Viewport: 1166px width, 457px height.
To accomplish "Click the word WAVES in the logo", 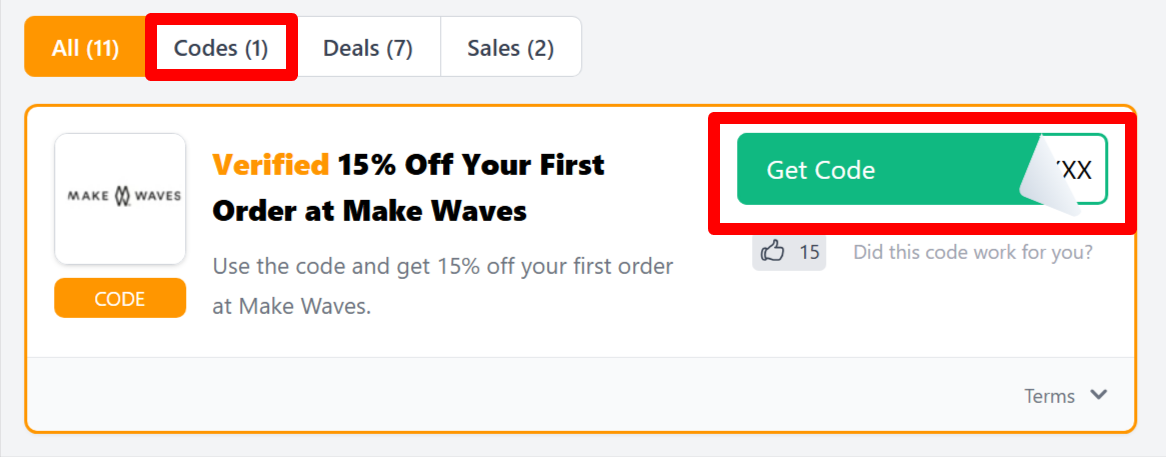I will (158, 196).
